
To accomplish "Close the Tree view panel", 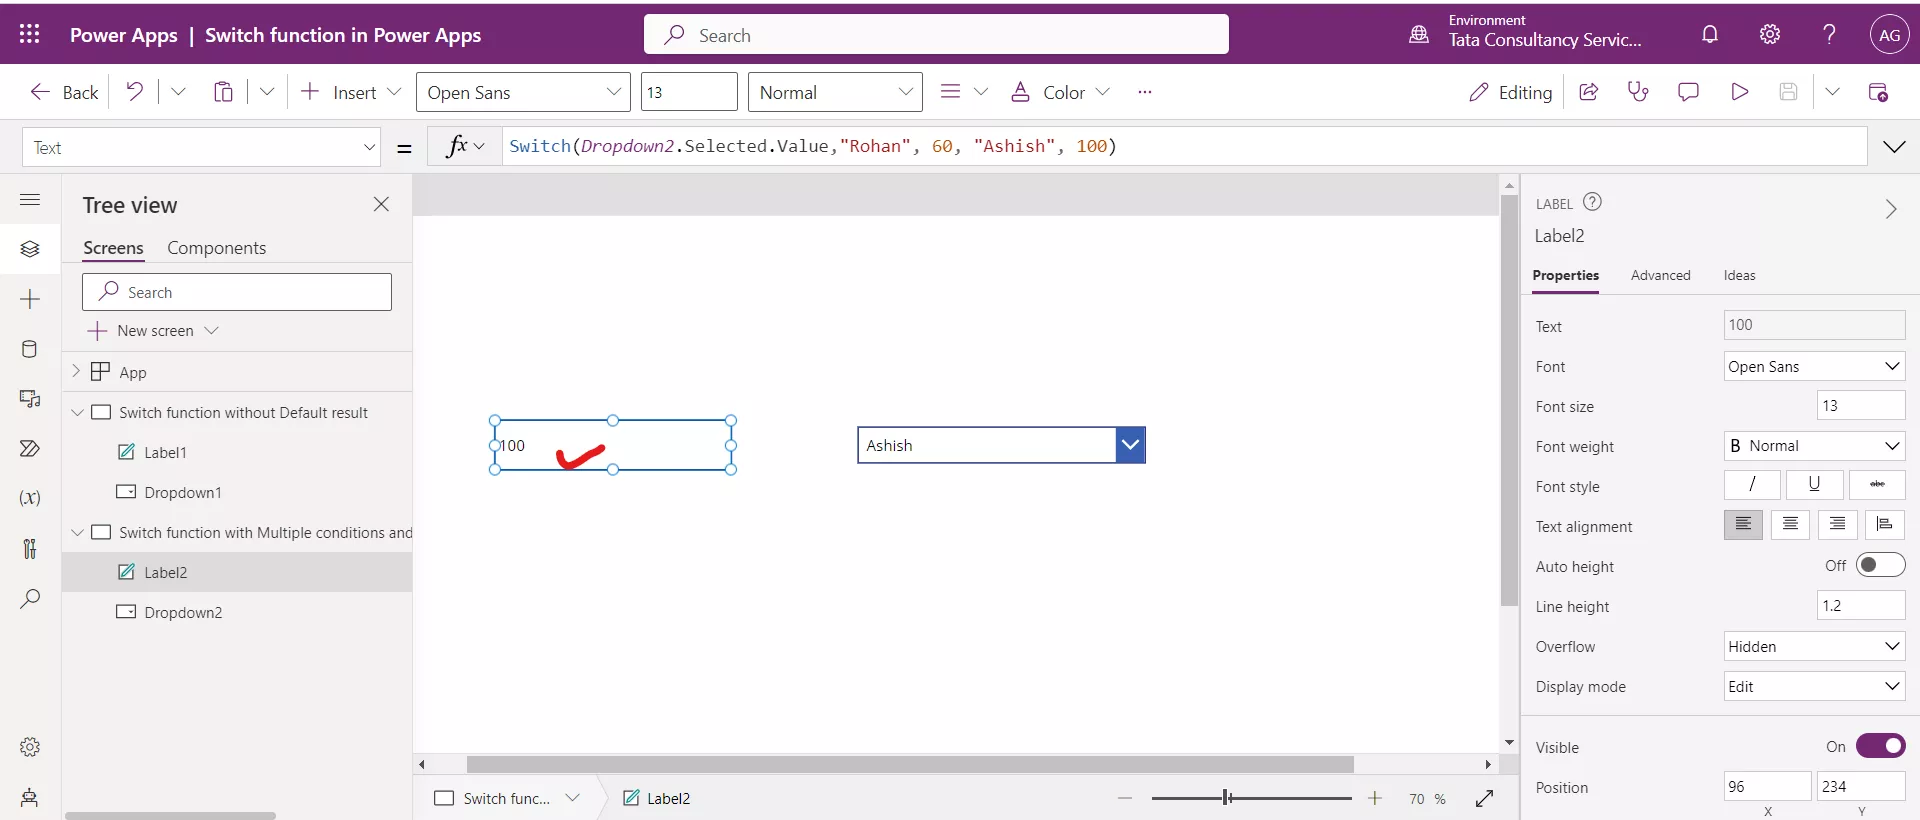I will (381, 204).
